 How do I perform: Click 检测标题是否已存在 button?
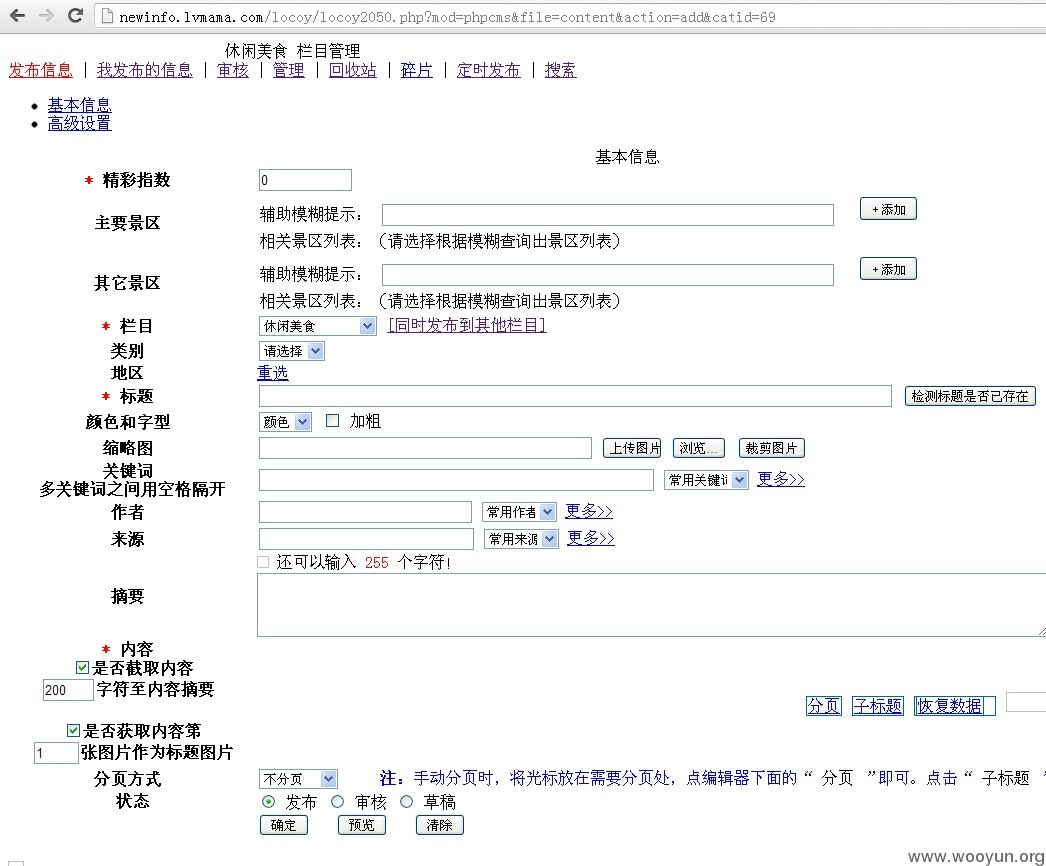pyautogui.click(x=970, y=396)
